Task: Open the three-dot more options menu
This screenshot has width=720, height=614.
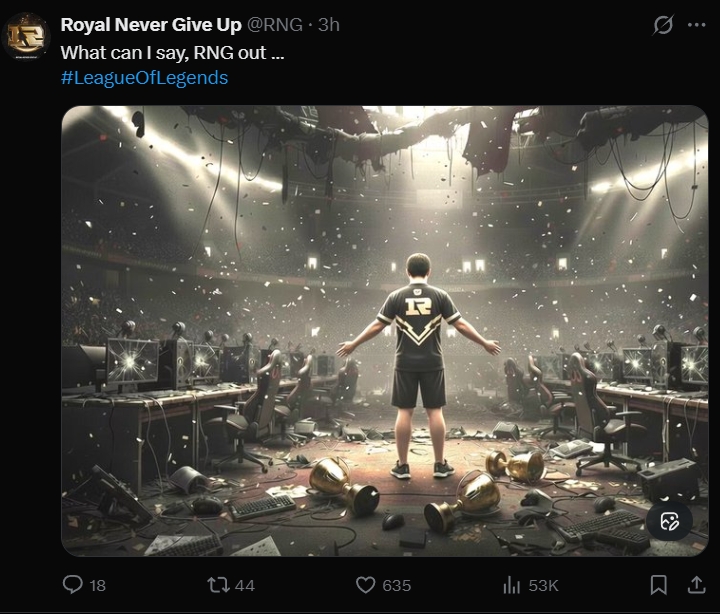Action: click(696, 26)
